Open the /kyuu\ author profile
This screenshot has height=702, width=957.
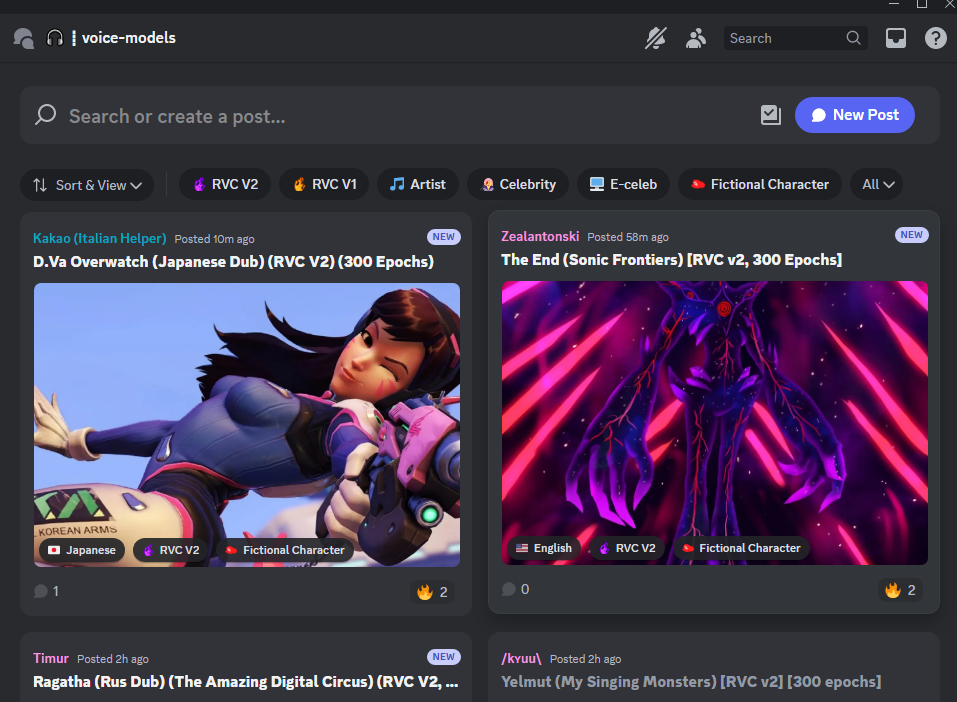521,658
